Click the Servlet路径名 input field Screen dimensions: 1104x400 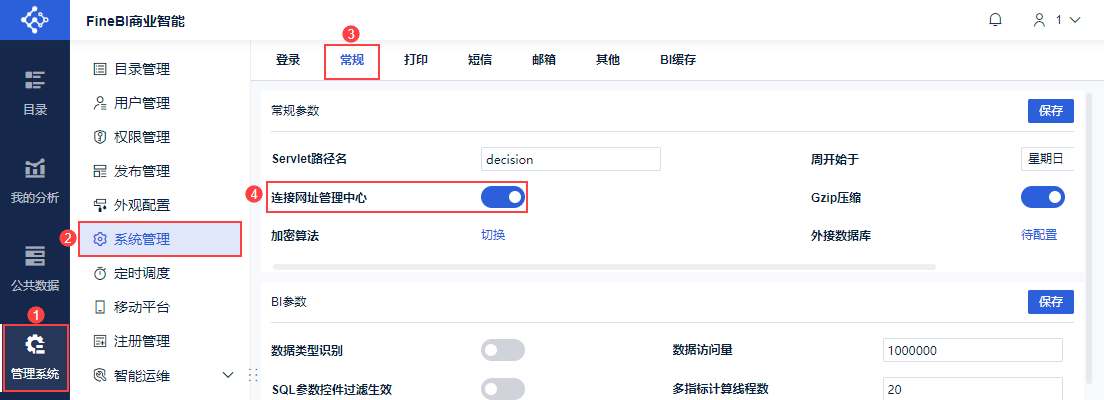[x=570, y=159]
